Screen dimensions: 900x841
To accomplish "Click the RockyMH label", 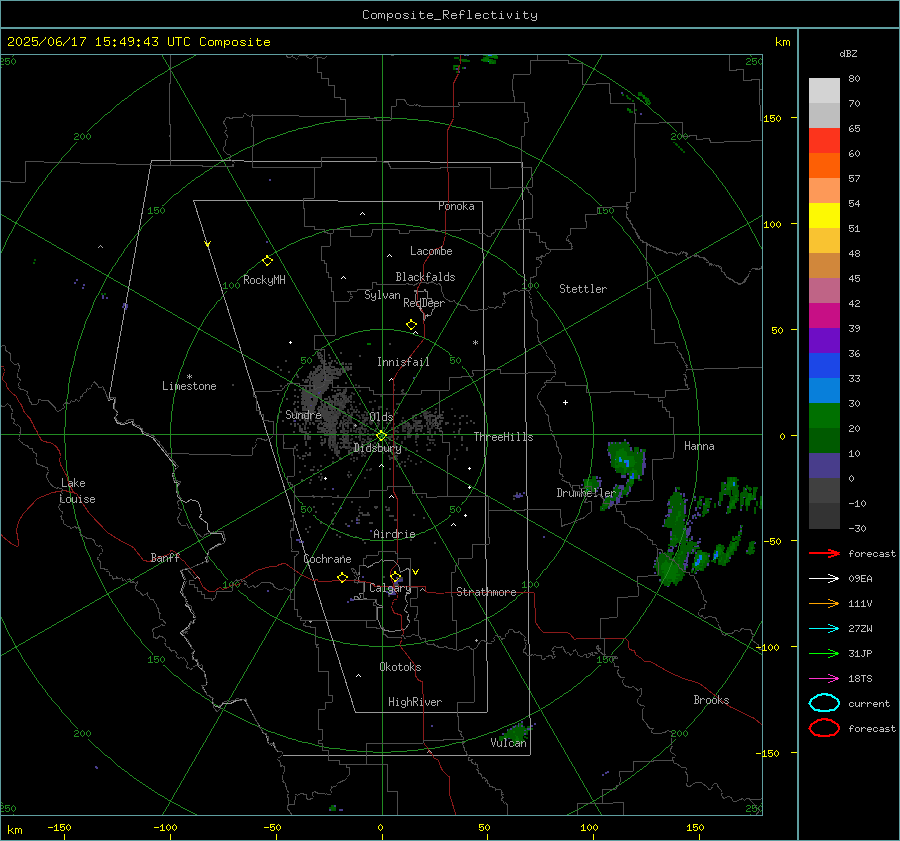I will pyautogui.click(x=264, y=280).
